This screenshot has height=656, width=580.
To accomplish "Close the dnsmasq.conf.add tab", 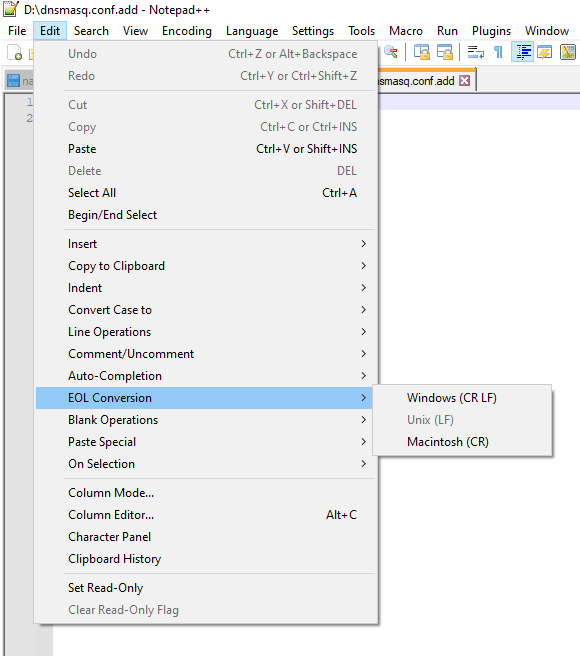I will (x=465, y=80).
